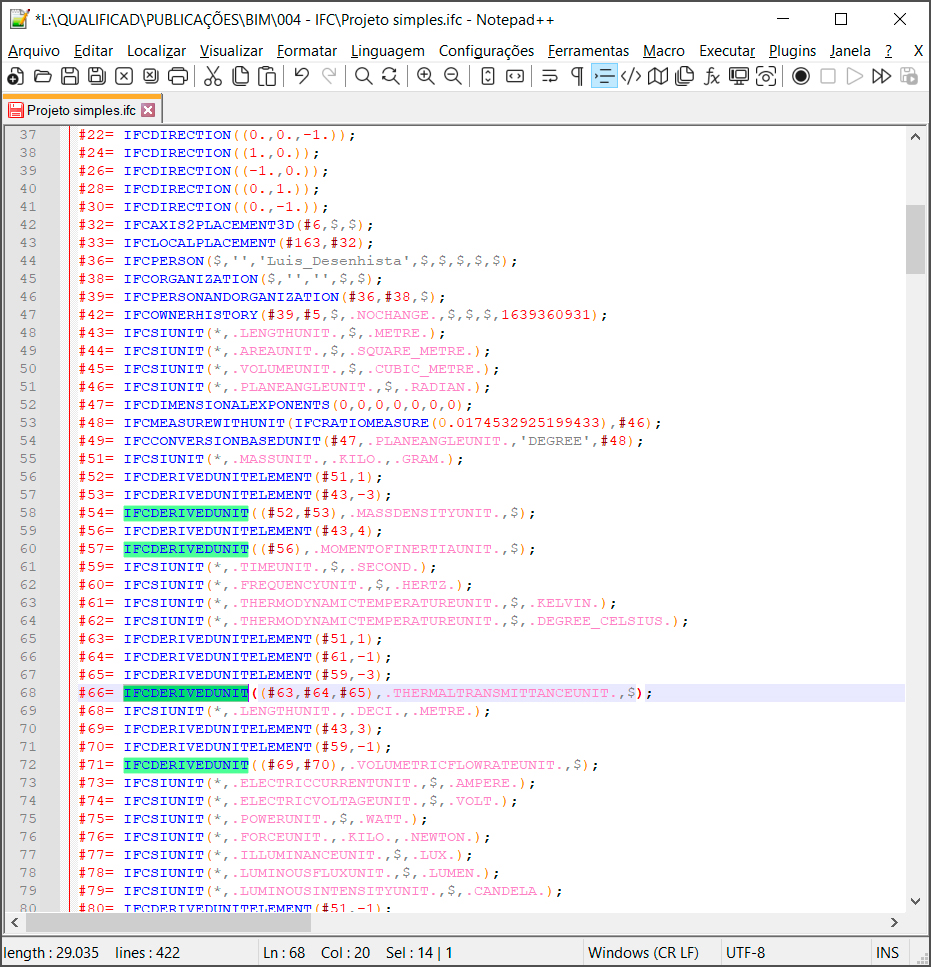Open the Visualizar menu

click(x=231, y=51)
